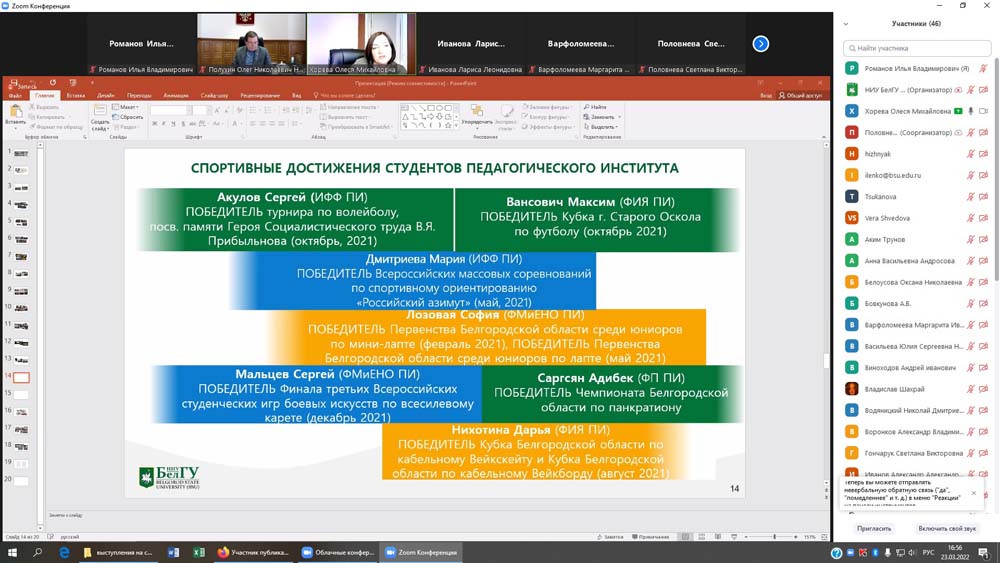Collapse the Участники panel chevron
This screenshot has width=1000, height=563.
click(846, 24)
